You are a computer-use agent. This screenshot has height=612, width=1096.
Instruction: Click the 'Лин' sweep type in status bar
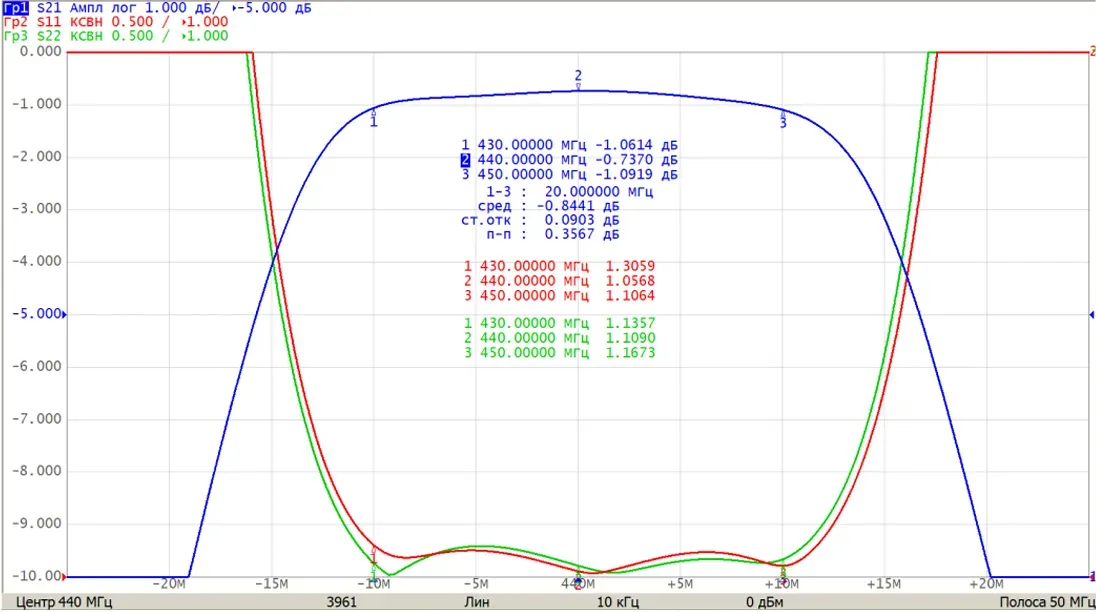pyautogui.click(x=477, y=602)
